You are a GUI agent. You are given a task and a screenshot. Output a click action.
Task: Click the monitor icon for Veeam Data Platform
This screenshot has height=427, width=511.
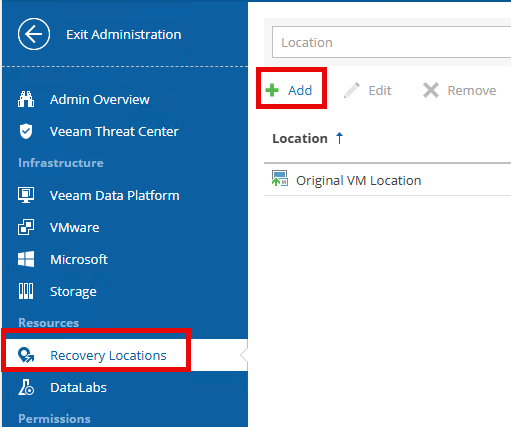point(26,195)
